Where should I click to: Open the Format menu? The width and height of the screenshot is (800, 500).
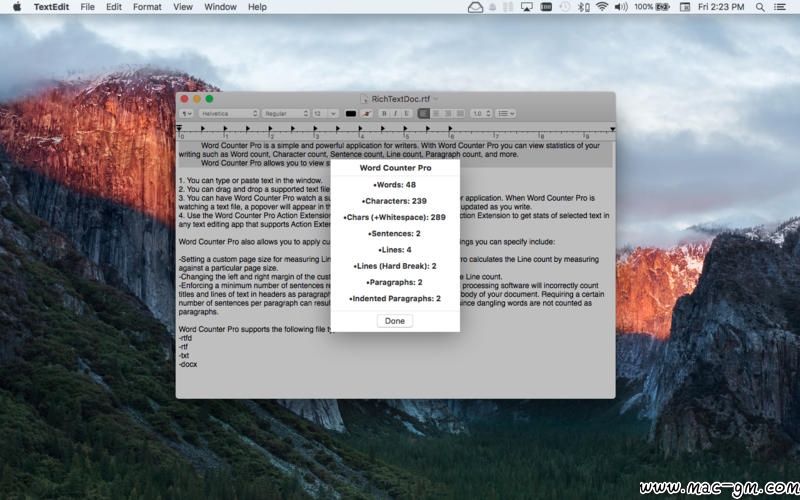pos(147,7)
